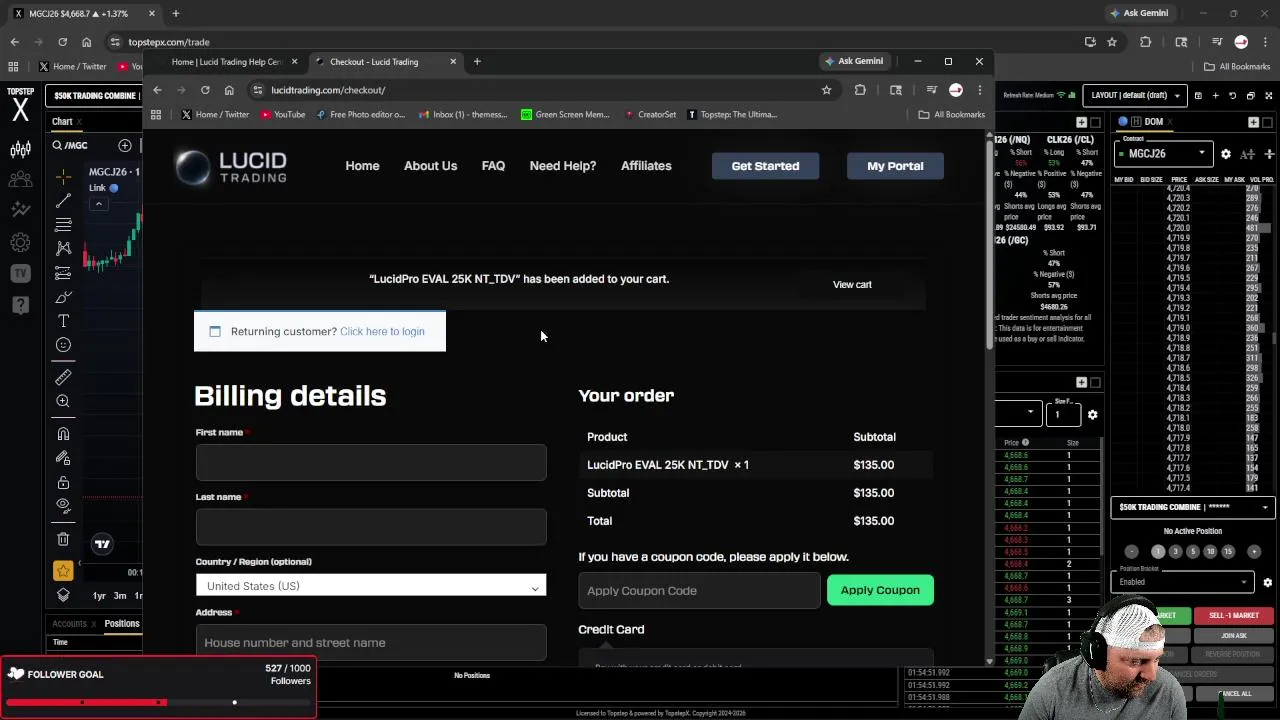
Task: Select the ruler measure tool
Action: click(x=63, y=377)
